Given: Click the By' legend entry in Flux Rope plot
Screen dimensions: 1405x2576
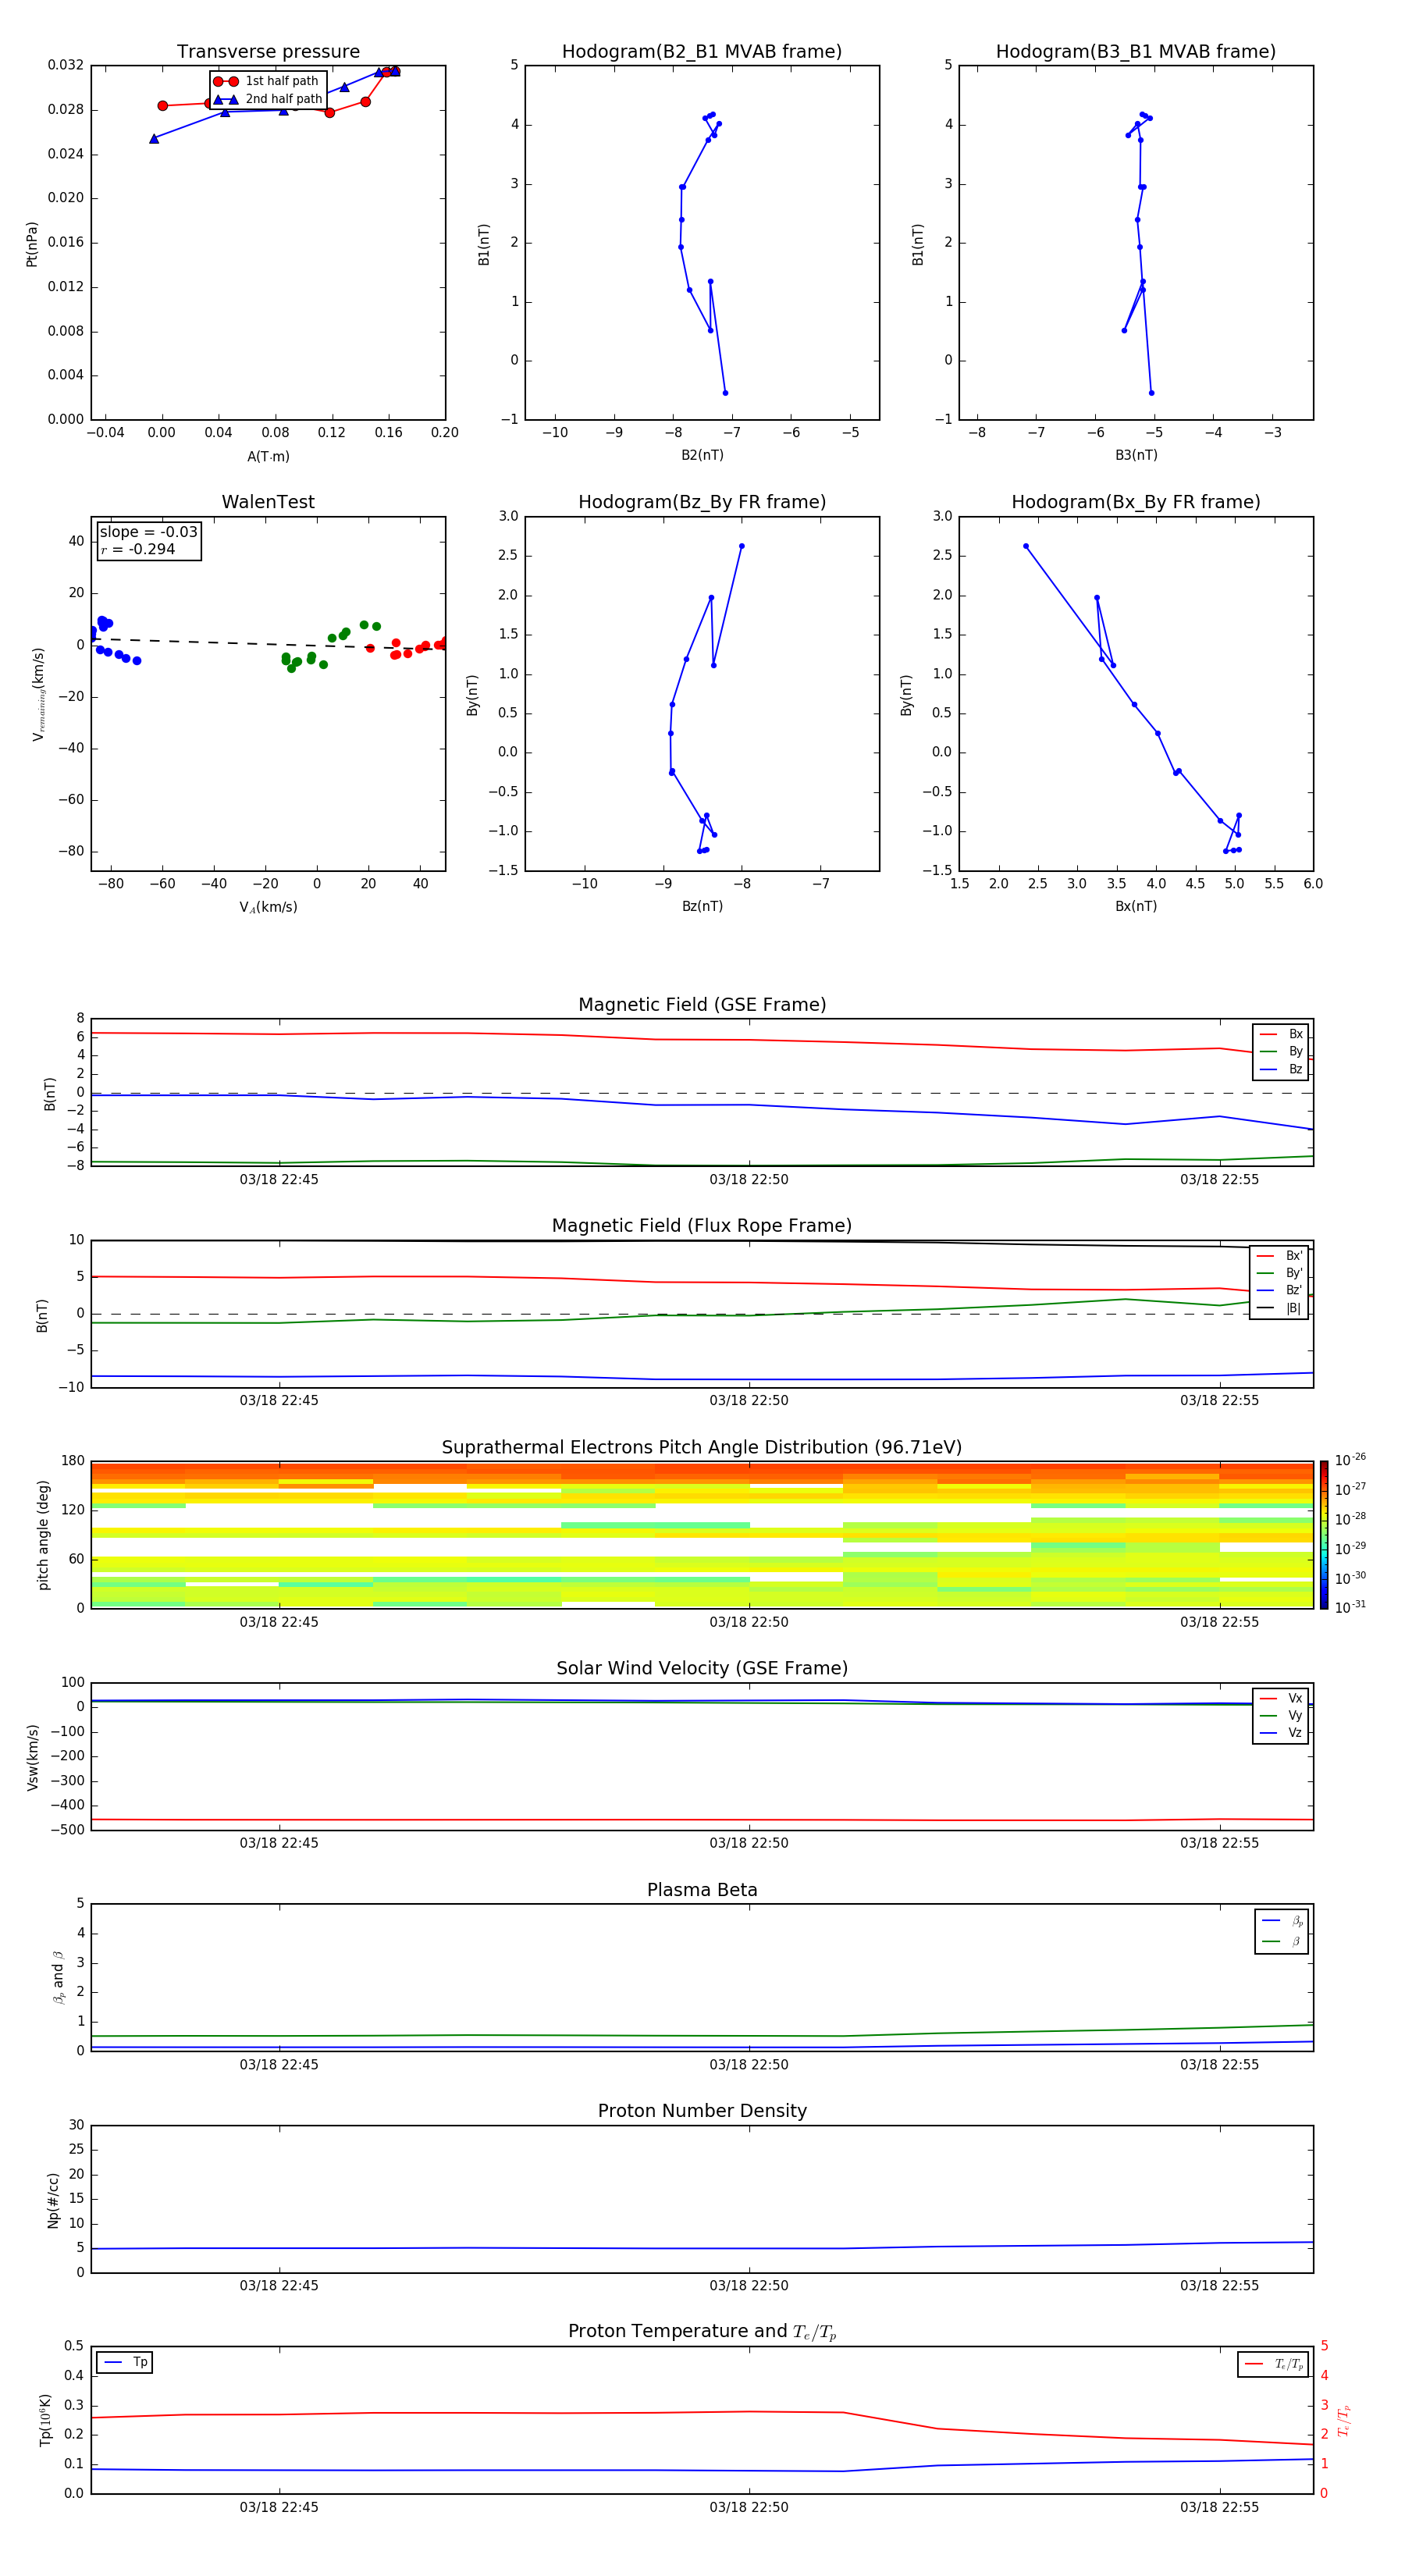Looking at the screenshot, I should 1279,1273.
